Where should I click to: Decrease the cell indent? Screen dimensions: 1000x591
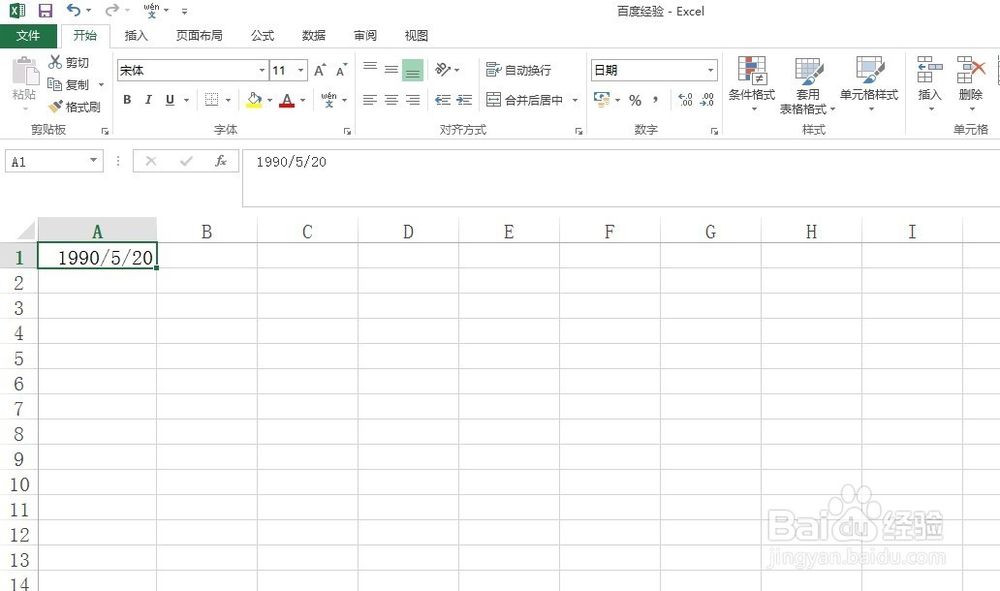[x=443, y=100]
